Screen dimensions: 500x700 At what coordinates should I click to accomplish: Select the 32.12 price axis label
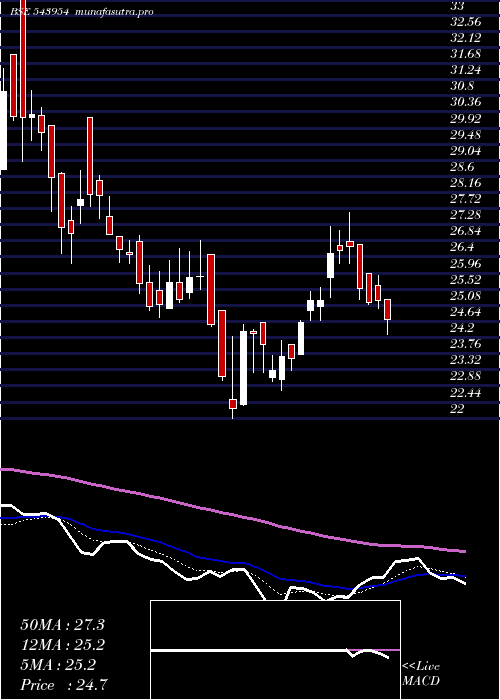coord(465,38)
